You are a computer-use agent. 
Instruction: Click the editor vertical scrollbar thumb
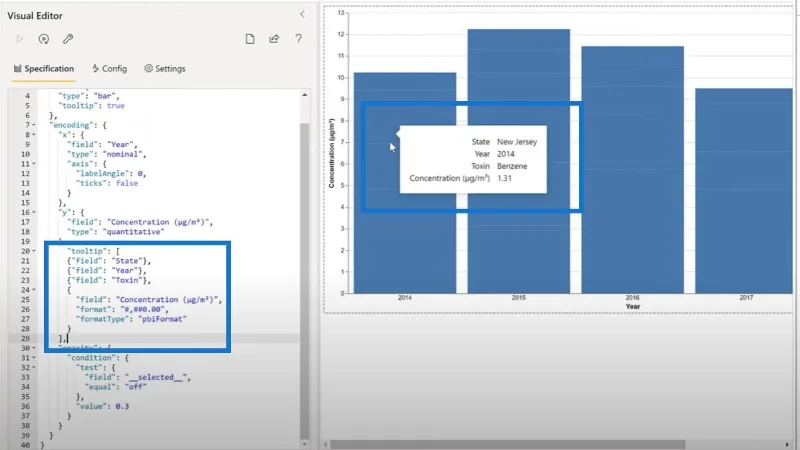point(305,281)
